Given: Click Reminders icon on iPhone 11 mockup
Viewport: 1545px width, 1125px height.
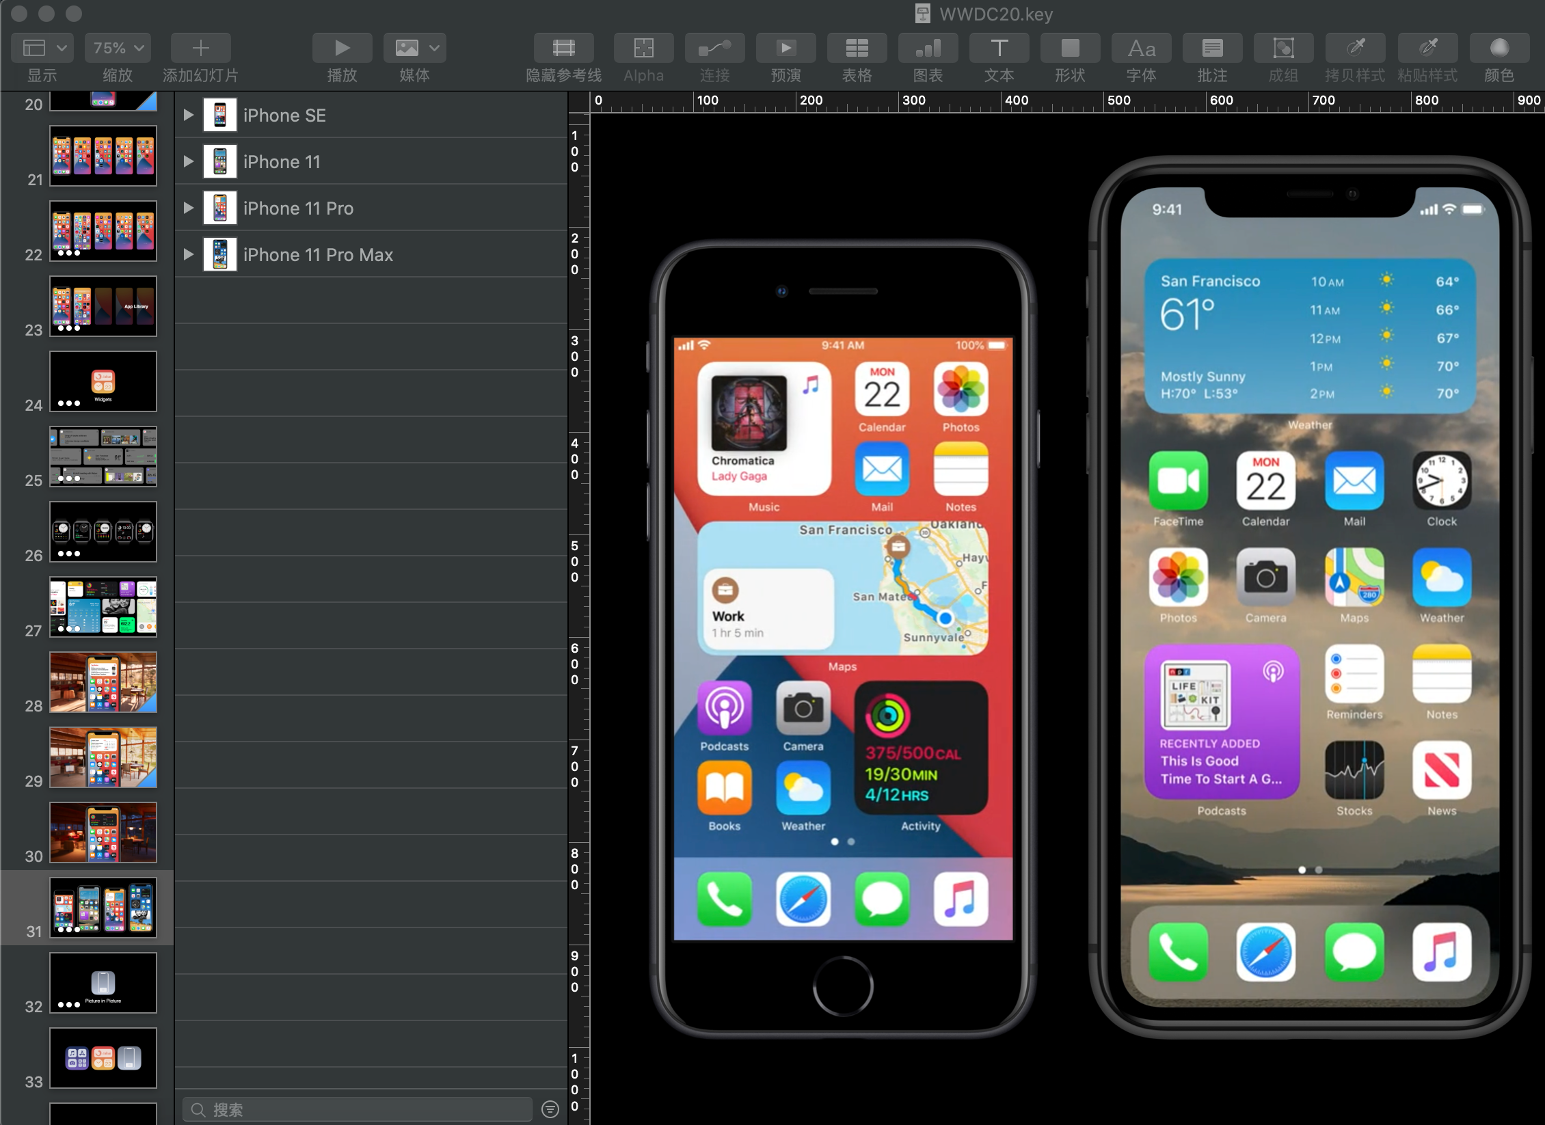Looking at the screenshot, I should tap(1354, 674).
